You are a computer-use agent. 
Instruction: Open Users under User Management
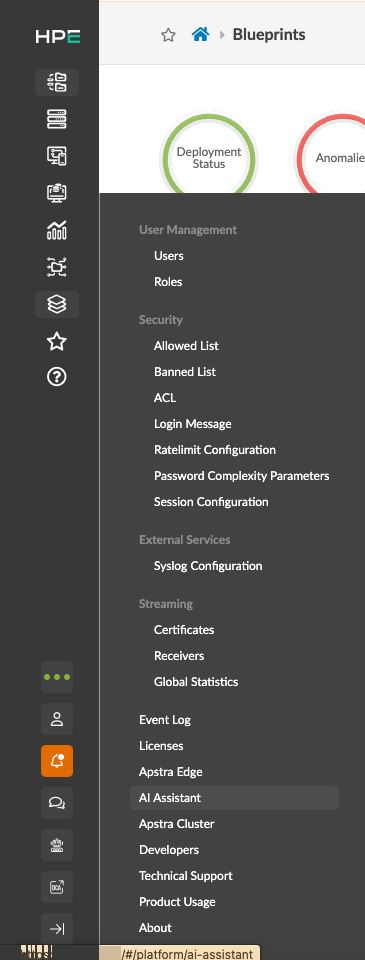click(x=169, y=256)
